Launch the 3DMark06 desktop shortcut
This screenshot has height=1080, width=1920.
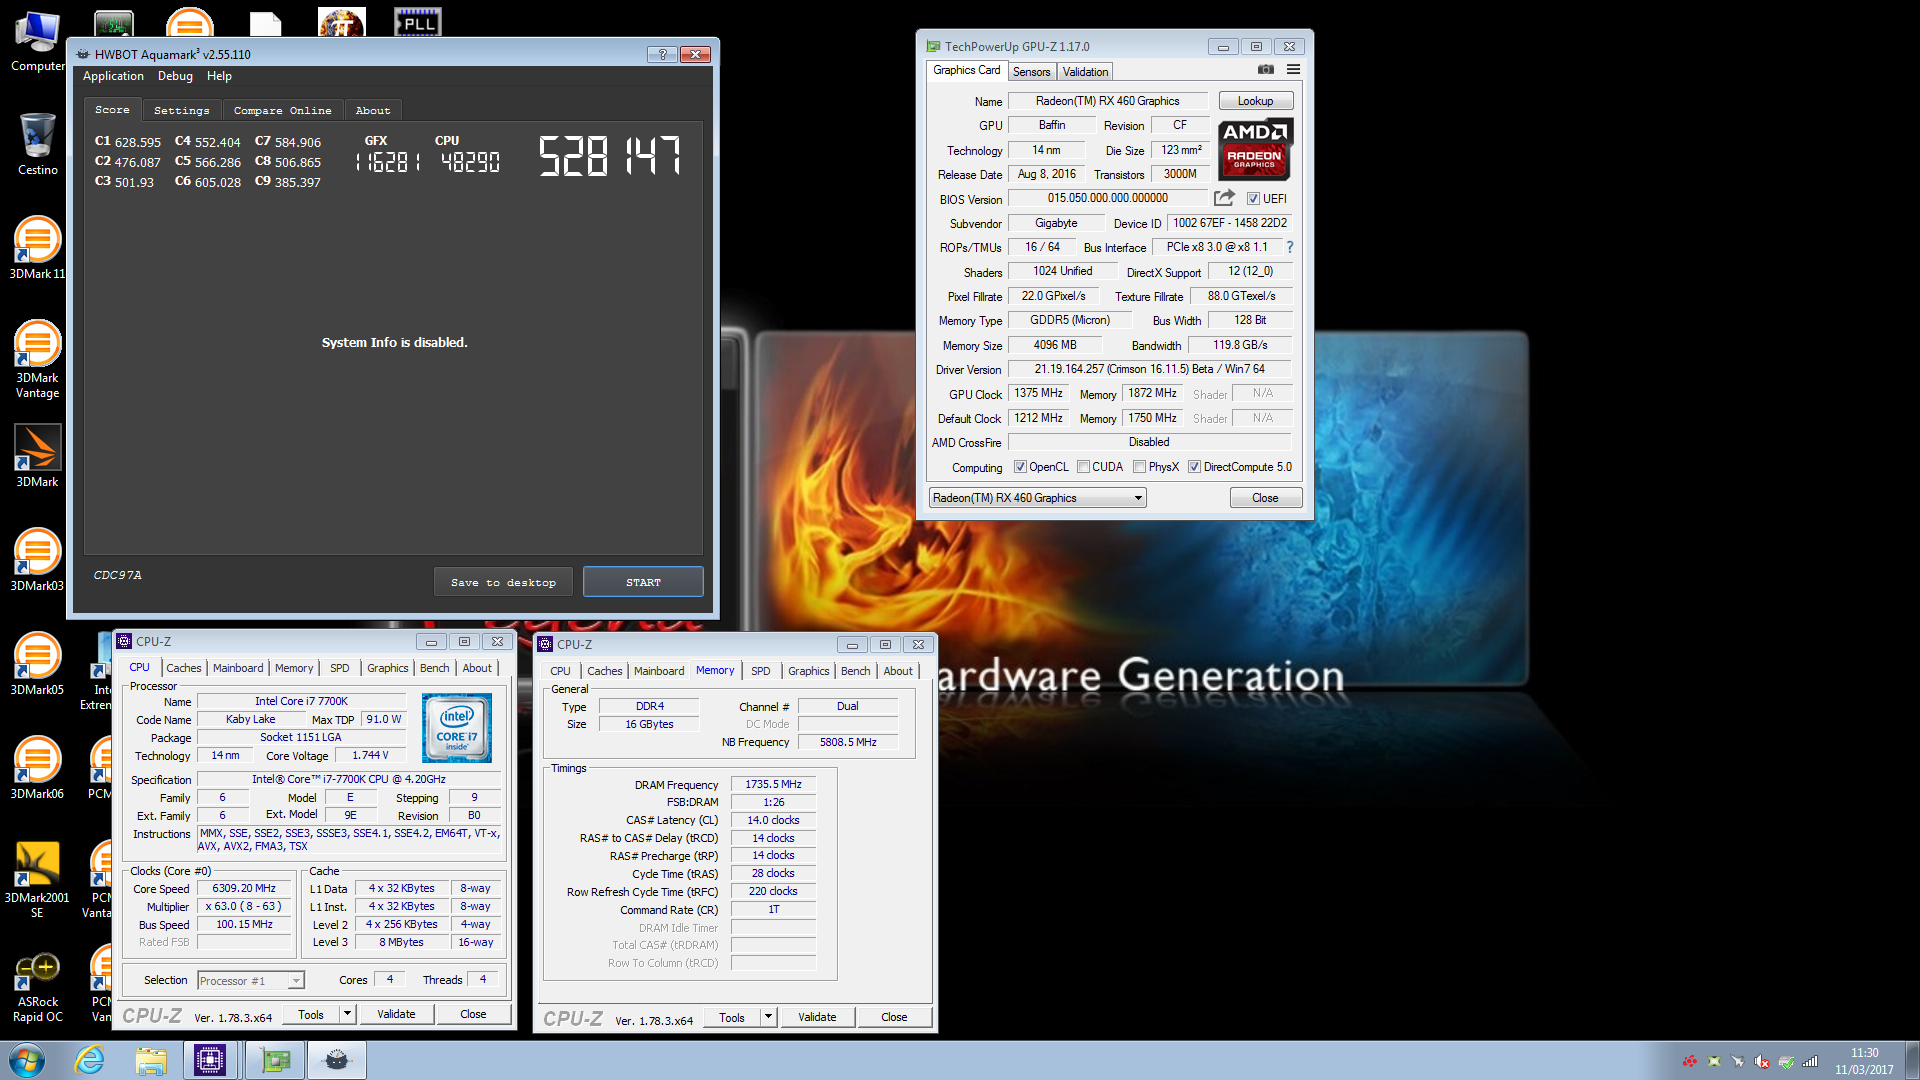click(37, 767)
